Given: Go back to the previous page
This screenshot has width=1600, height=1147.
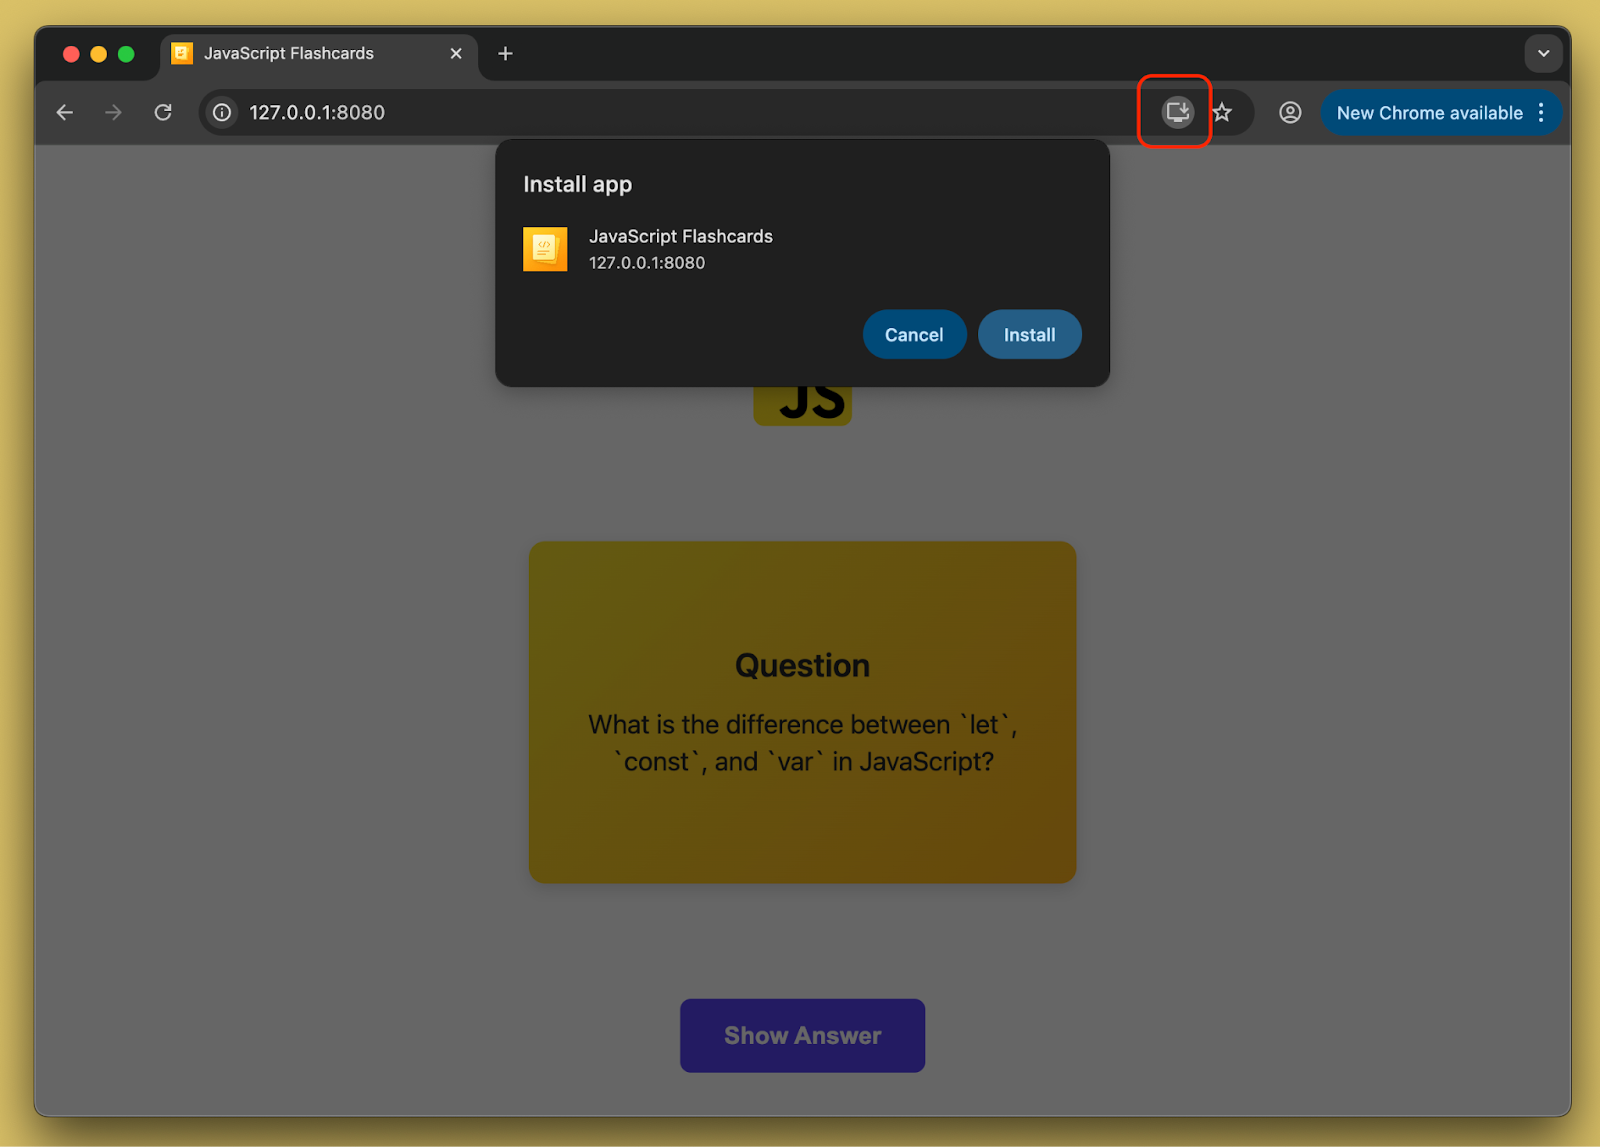Looking at the screenshot, I should (65, 112).
